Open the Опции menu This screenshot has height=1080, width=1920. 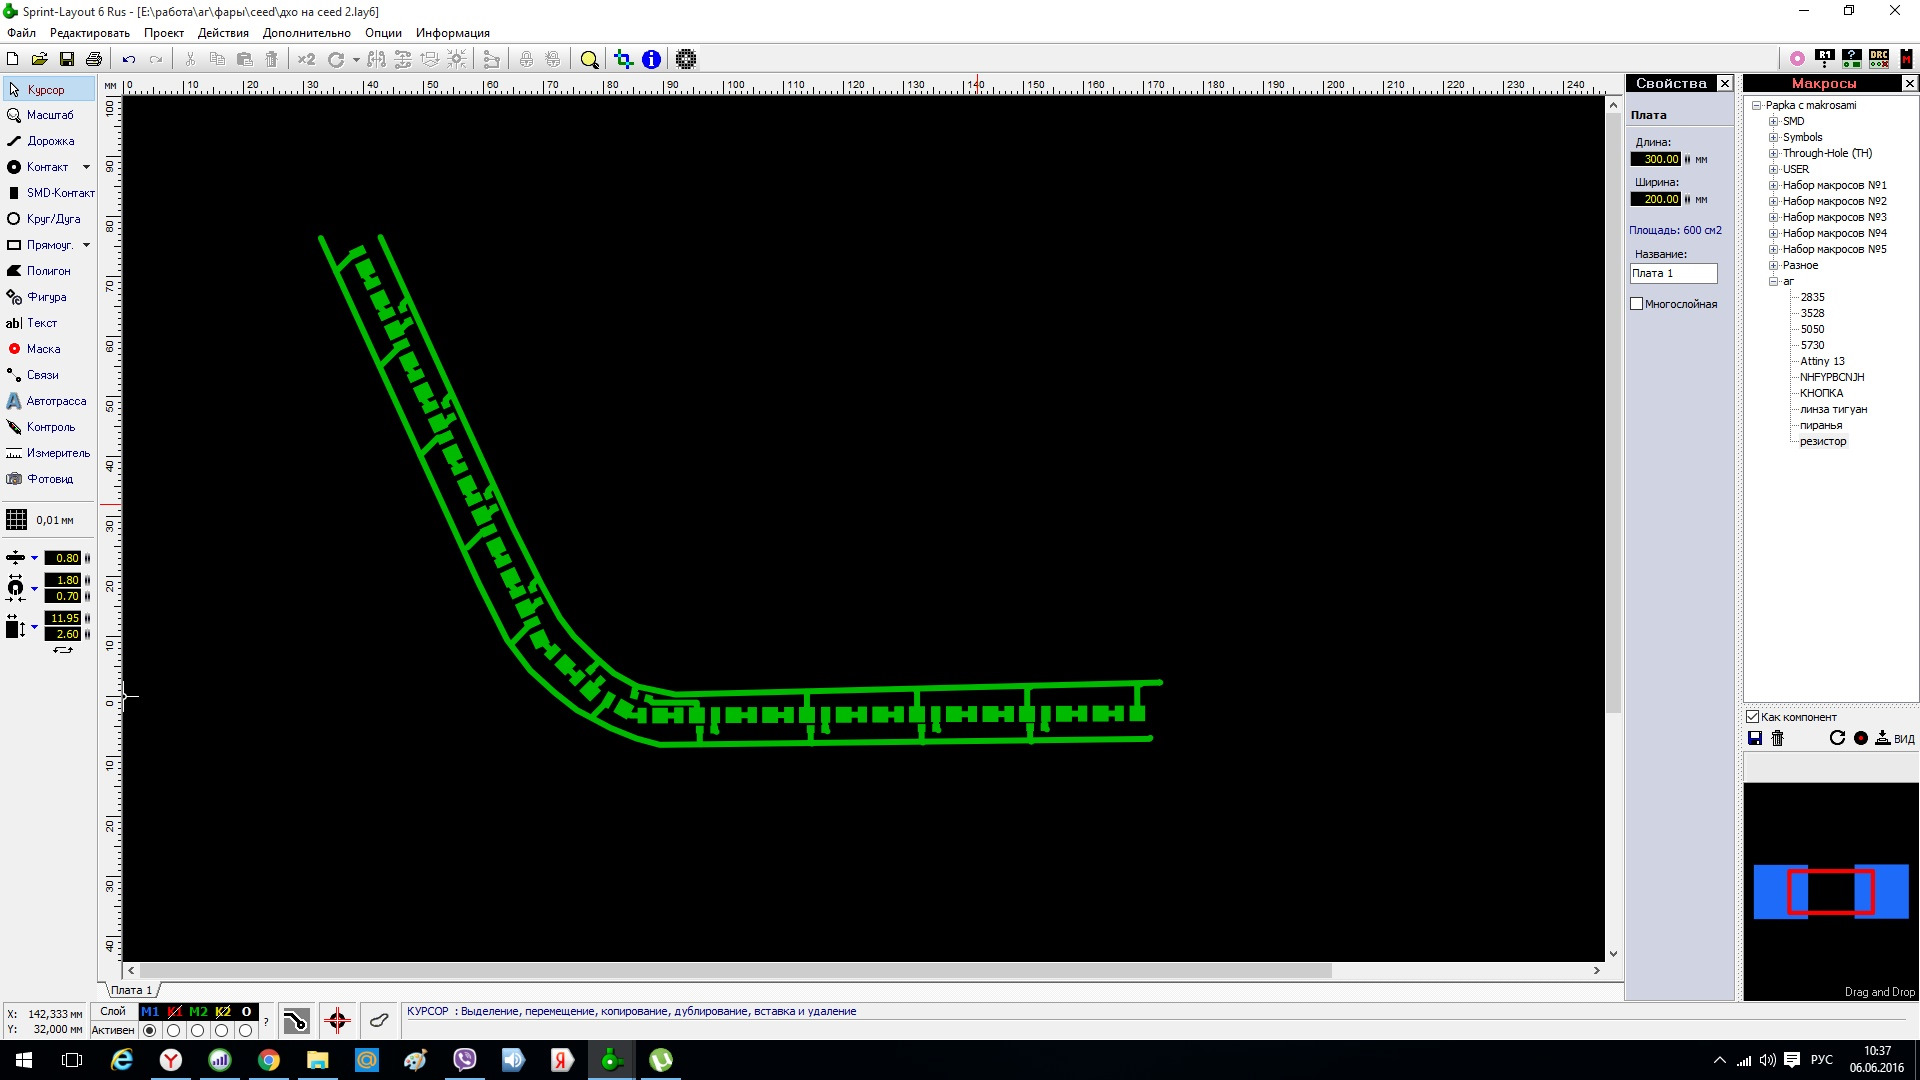coord(383,33)
